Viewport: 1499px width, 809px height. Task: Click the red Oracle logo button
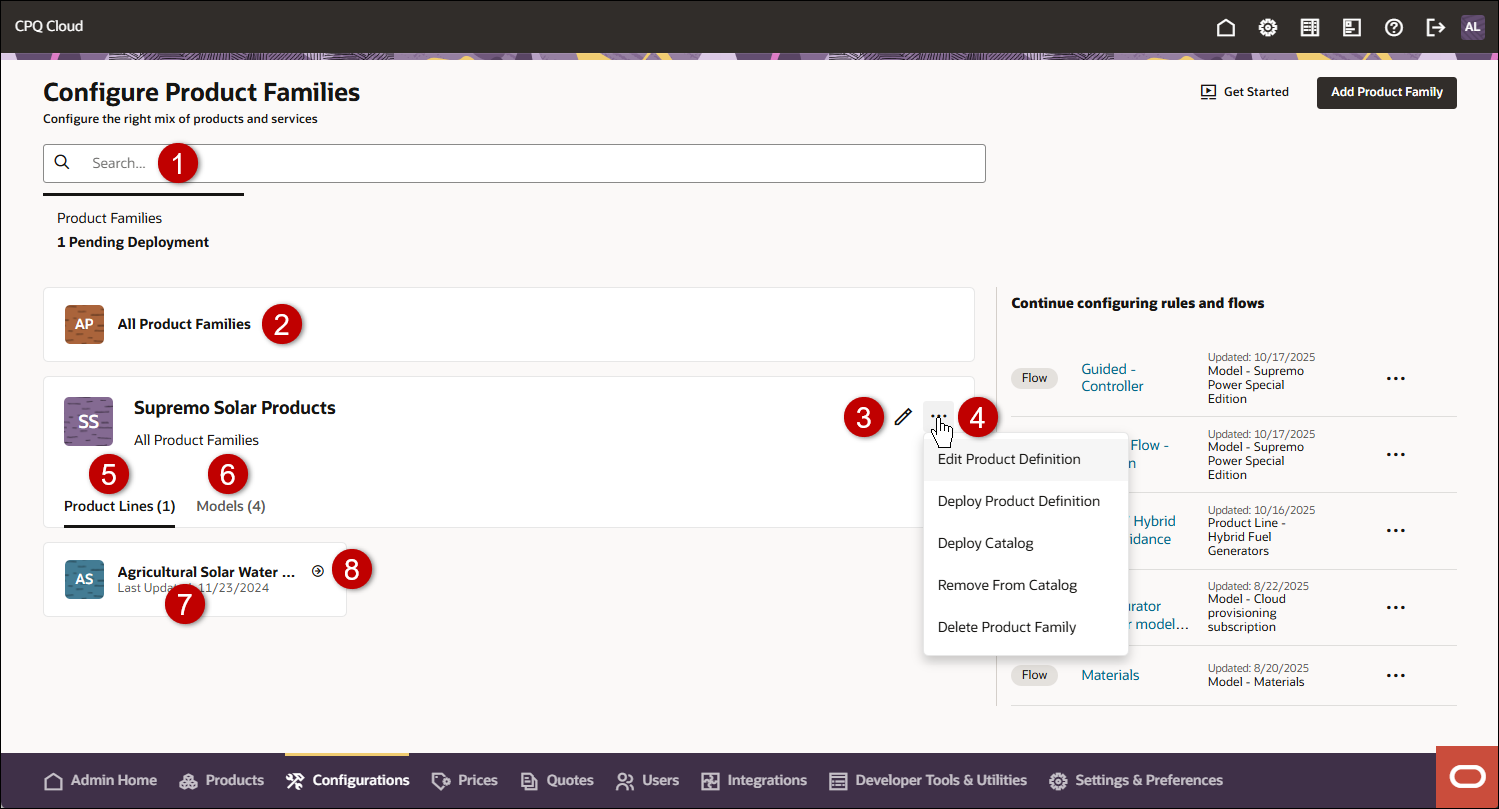pyautogui.click(x=1467, y=777)
